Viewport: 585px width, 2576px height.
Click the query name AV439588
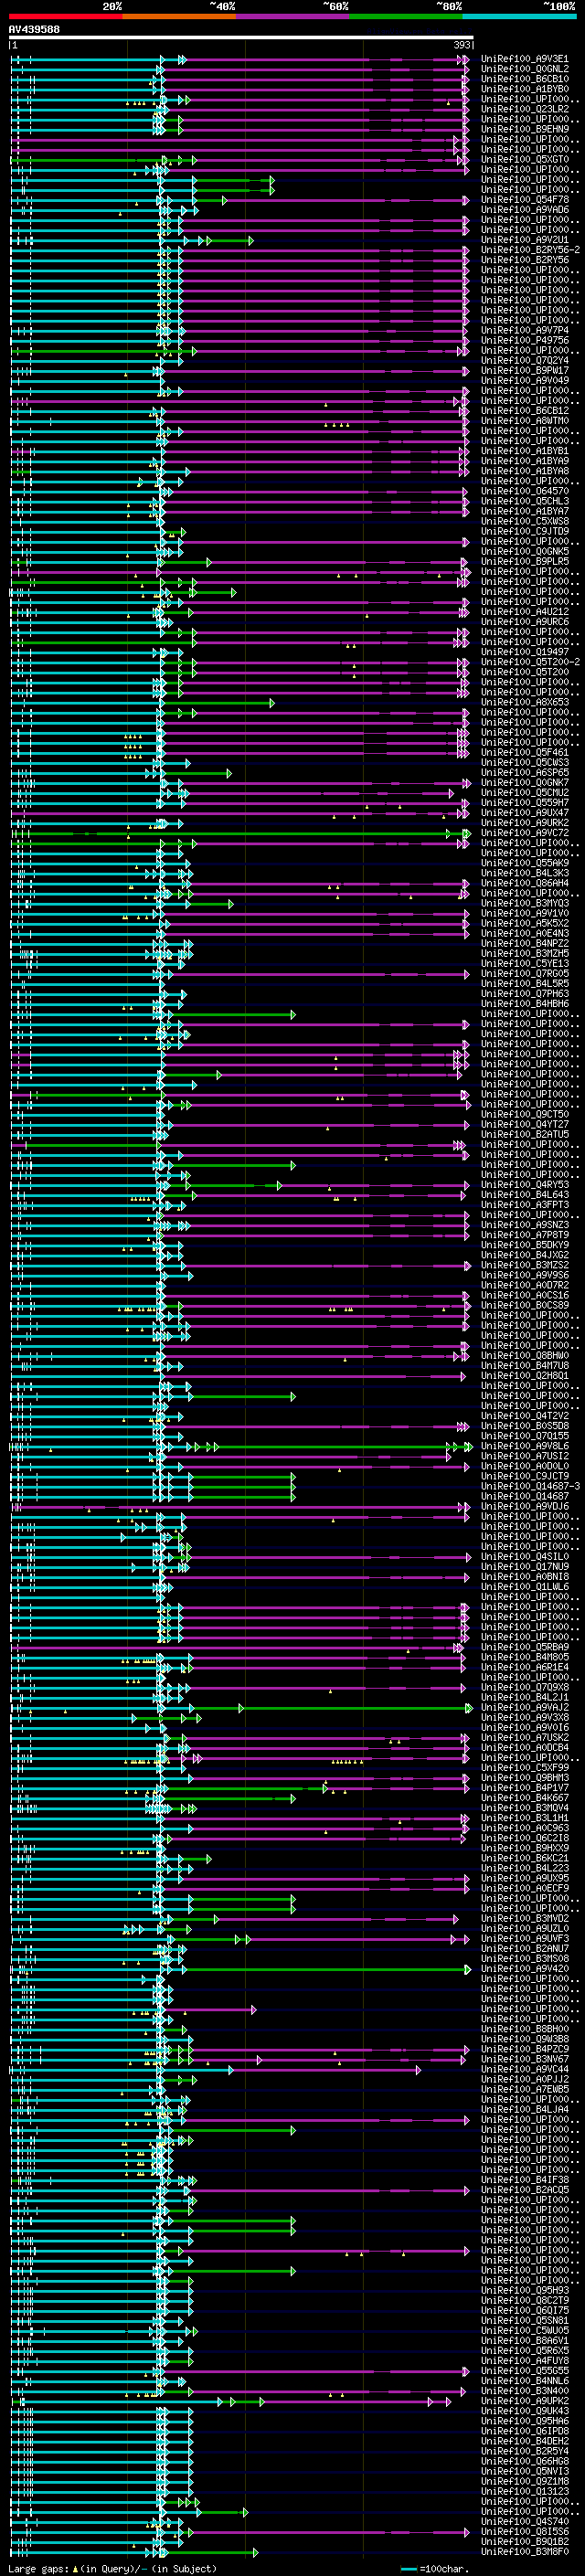(x=34, y=29)
